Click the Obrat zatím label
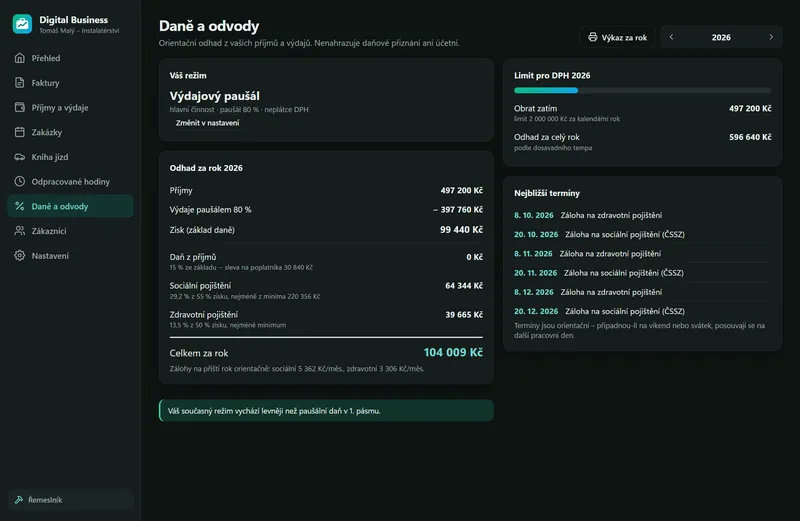The image size is (800, 521). coord(535,108)
